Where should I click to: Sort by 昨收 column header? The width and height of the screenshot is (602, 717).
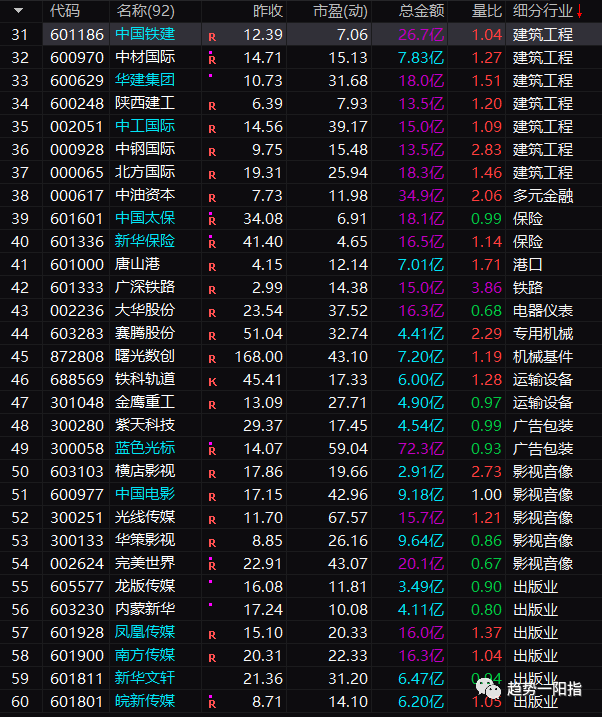(x=268, y=11)
